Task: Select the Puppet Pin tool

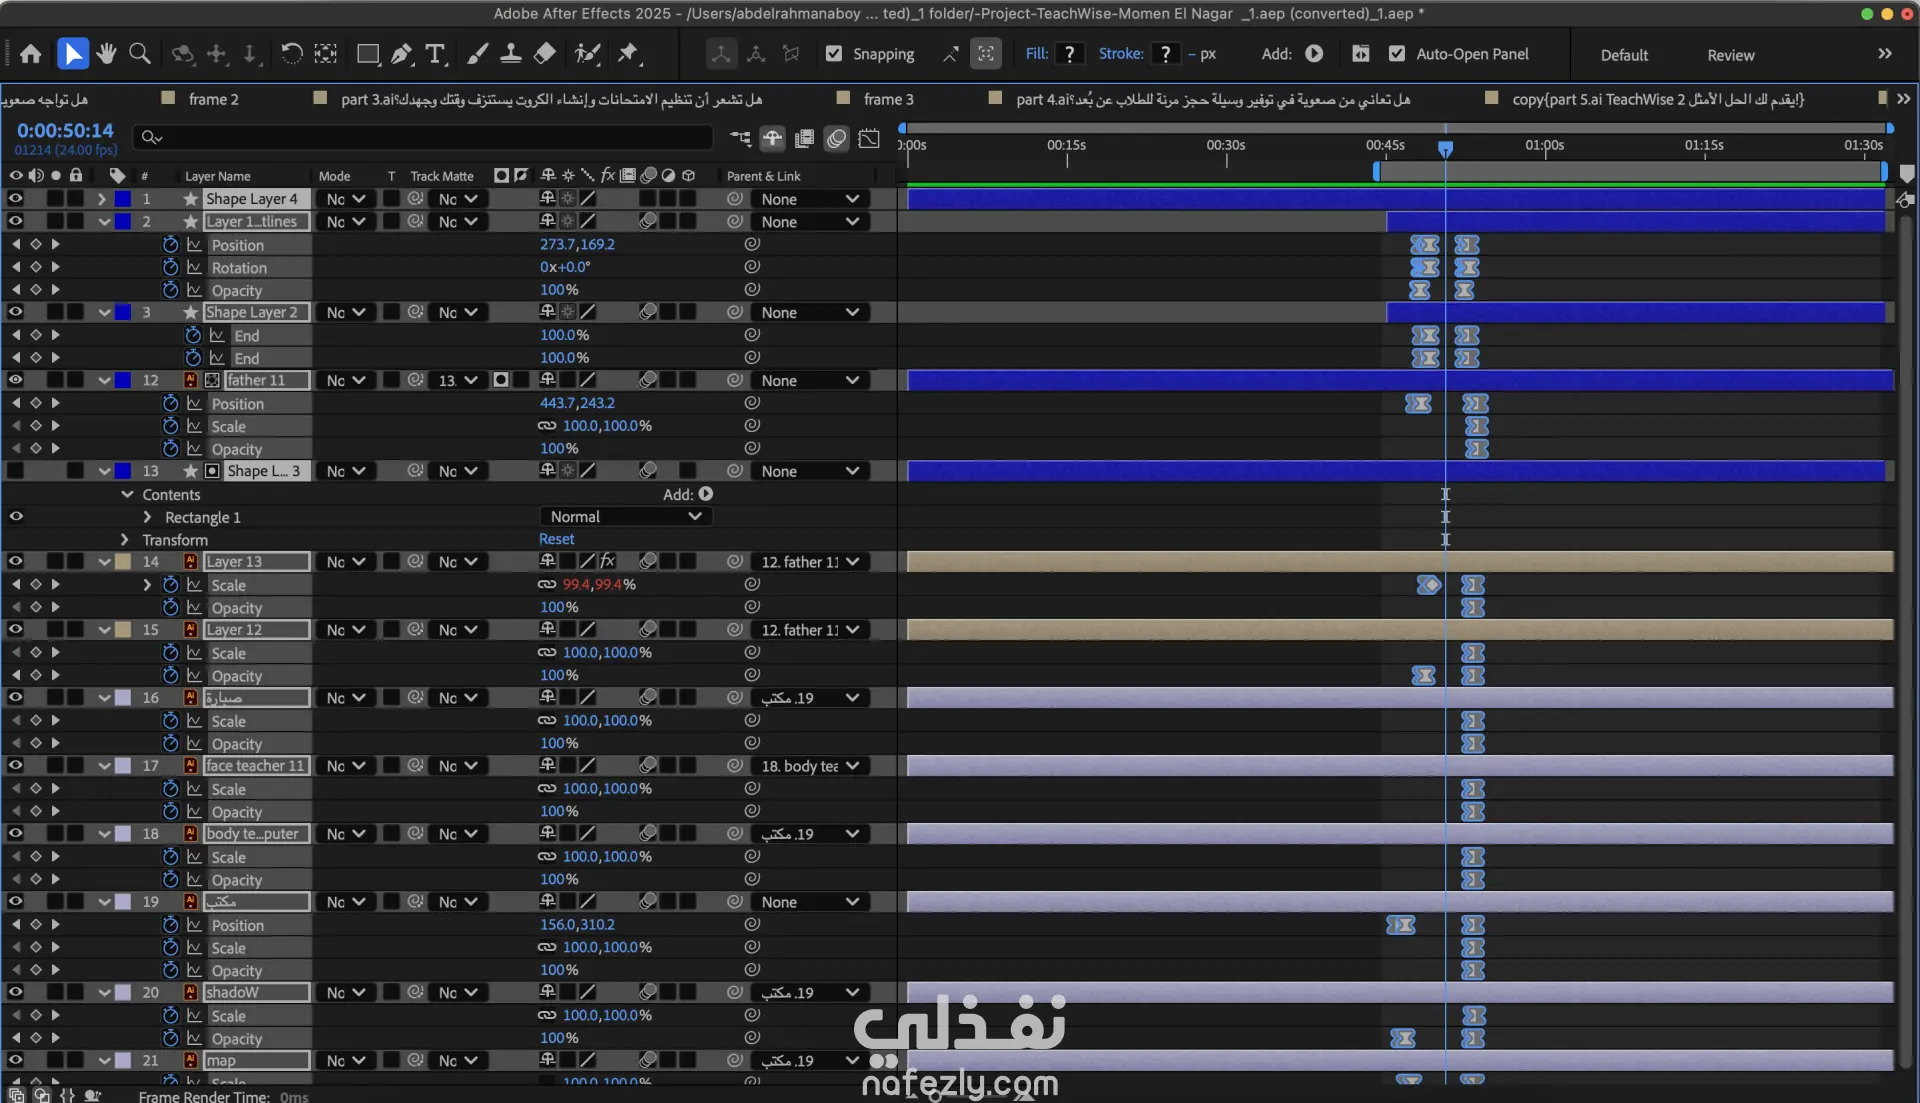Action: (x=628, y=54)
